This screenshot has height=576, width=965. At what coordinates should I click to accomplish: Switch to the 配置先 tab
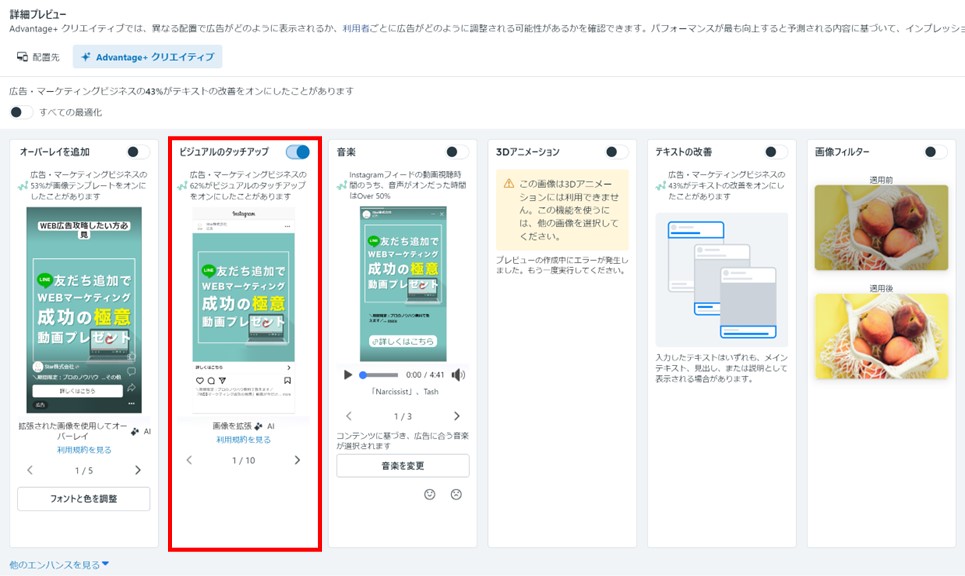(x=38, y=57)
